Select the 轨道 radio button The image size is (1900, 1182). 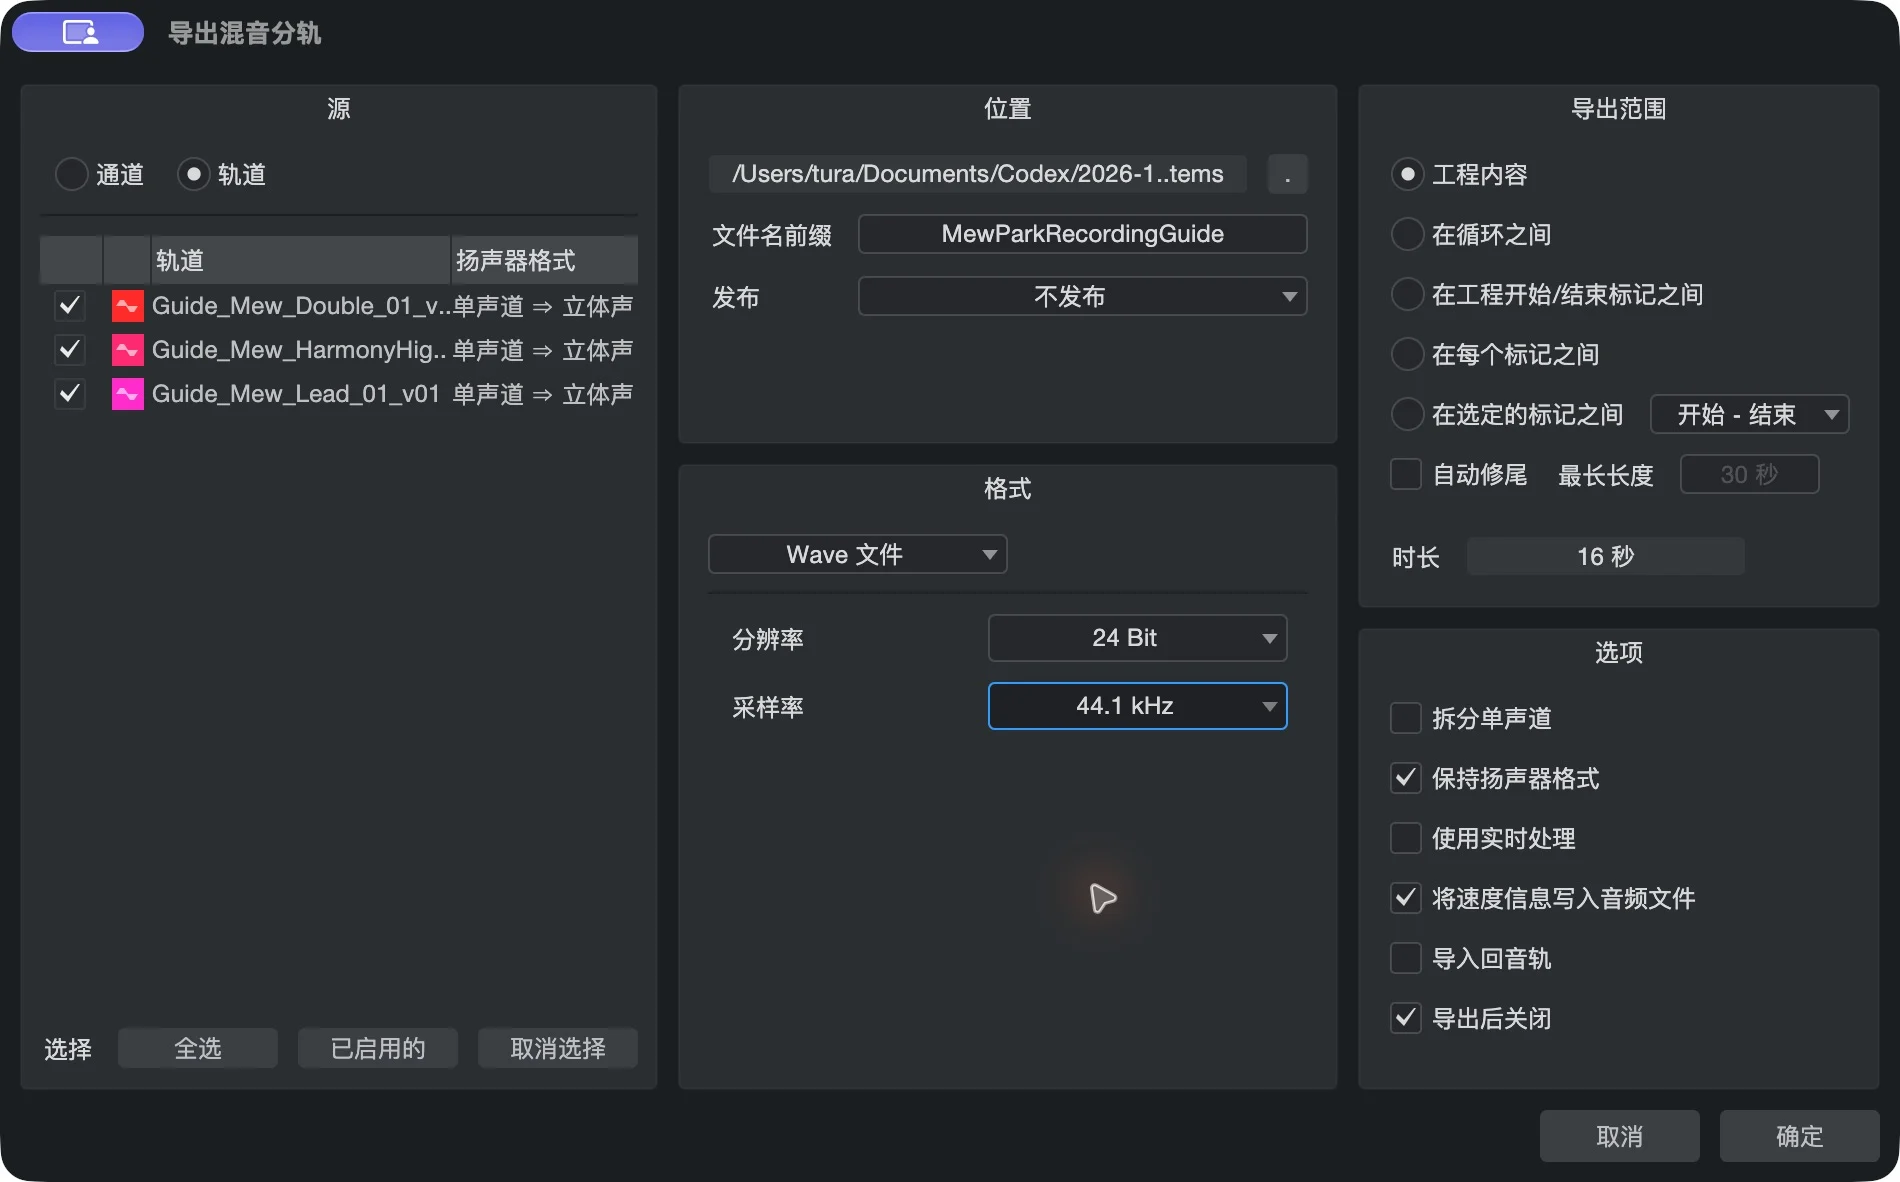point(193,174)
